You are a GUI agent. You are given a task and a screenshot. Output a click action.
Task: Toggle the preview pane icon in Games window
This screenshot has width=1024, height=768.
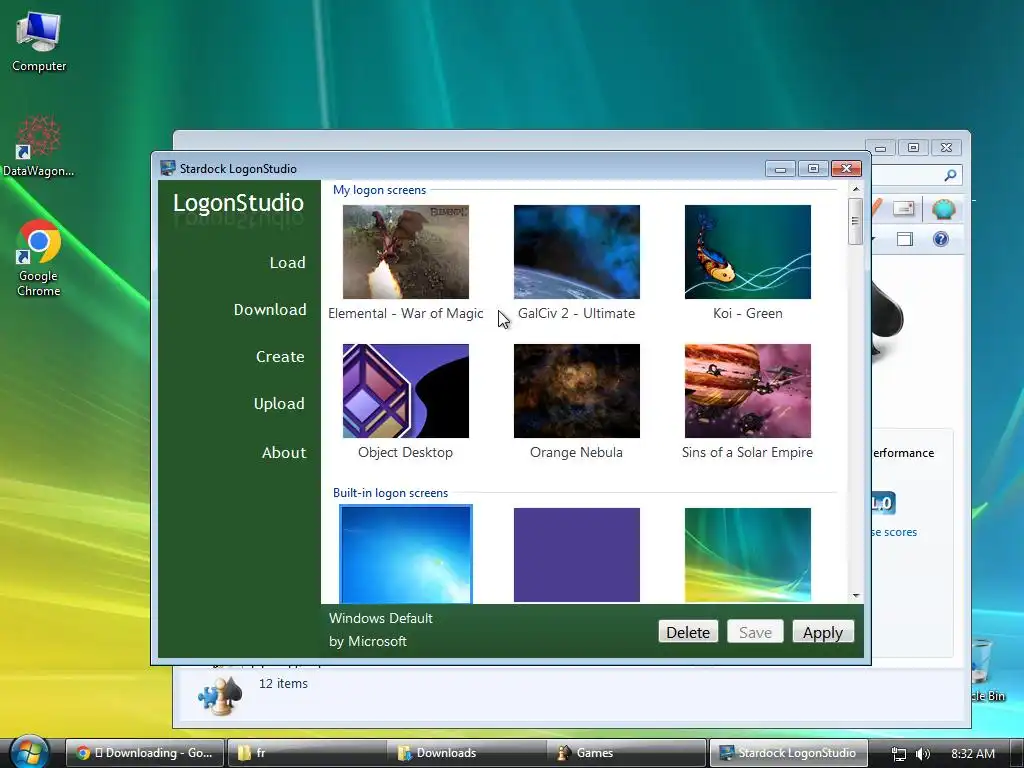(x=904, y=239)
